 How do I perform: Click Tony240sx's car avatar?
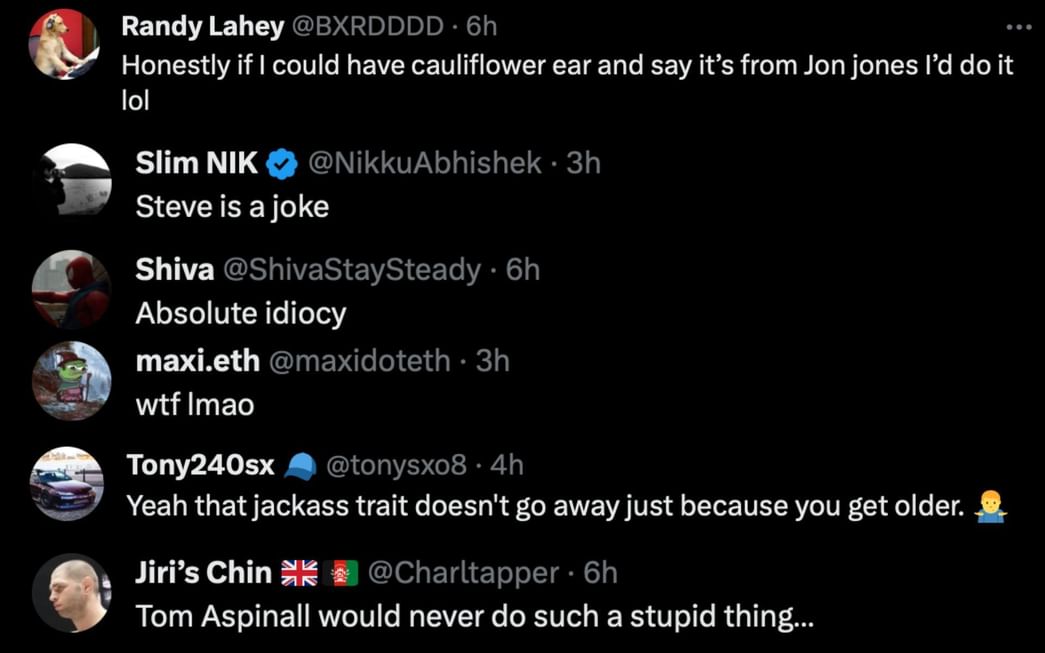tap(67, 484)
